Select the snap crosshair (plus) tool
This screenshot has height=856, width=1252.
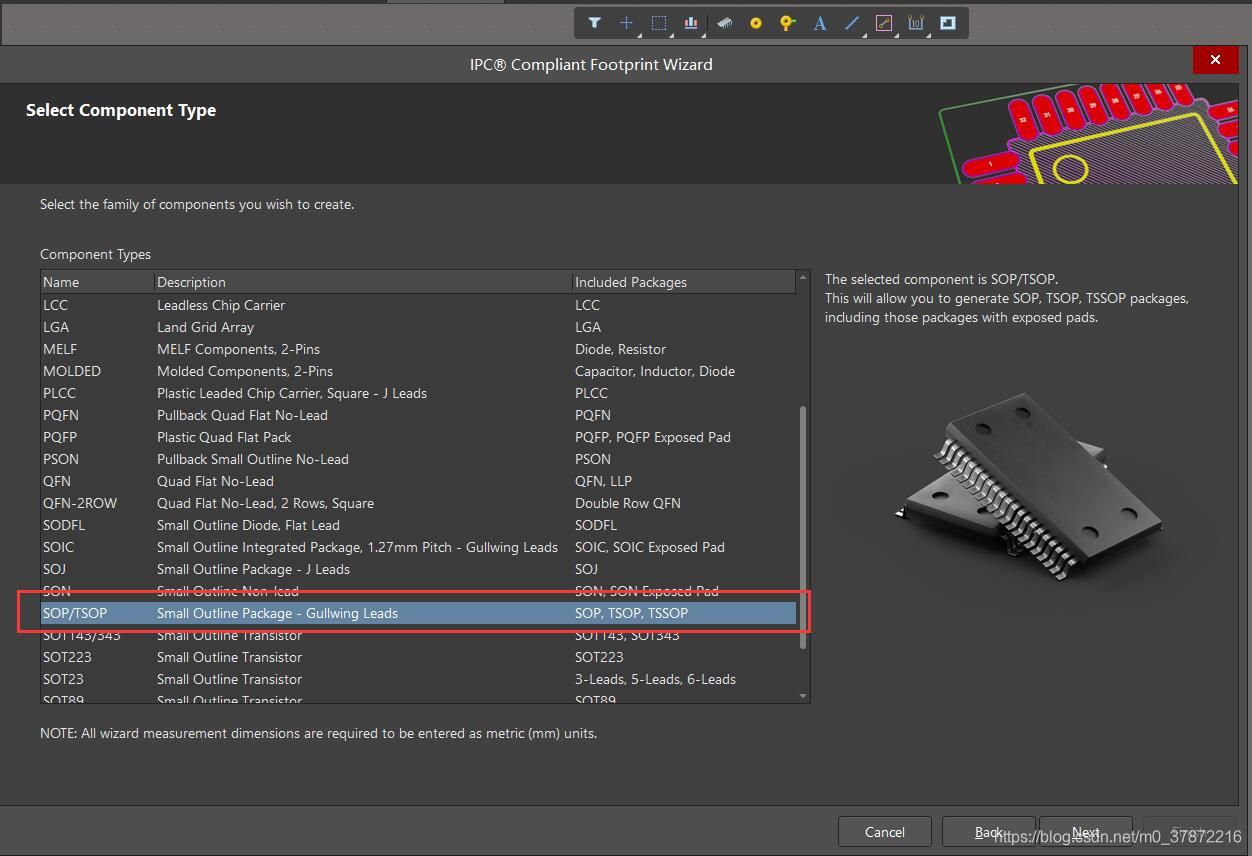[626, 23]
